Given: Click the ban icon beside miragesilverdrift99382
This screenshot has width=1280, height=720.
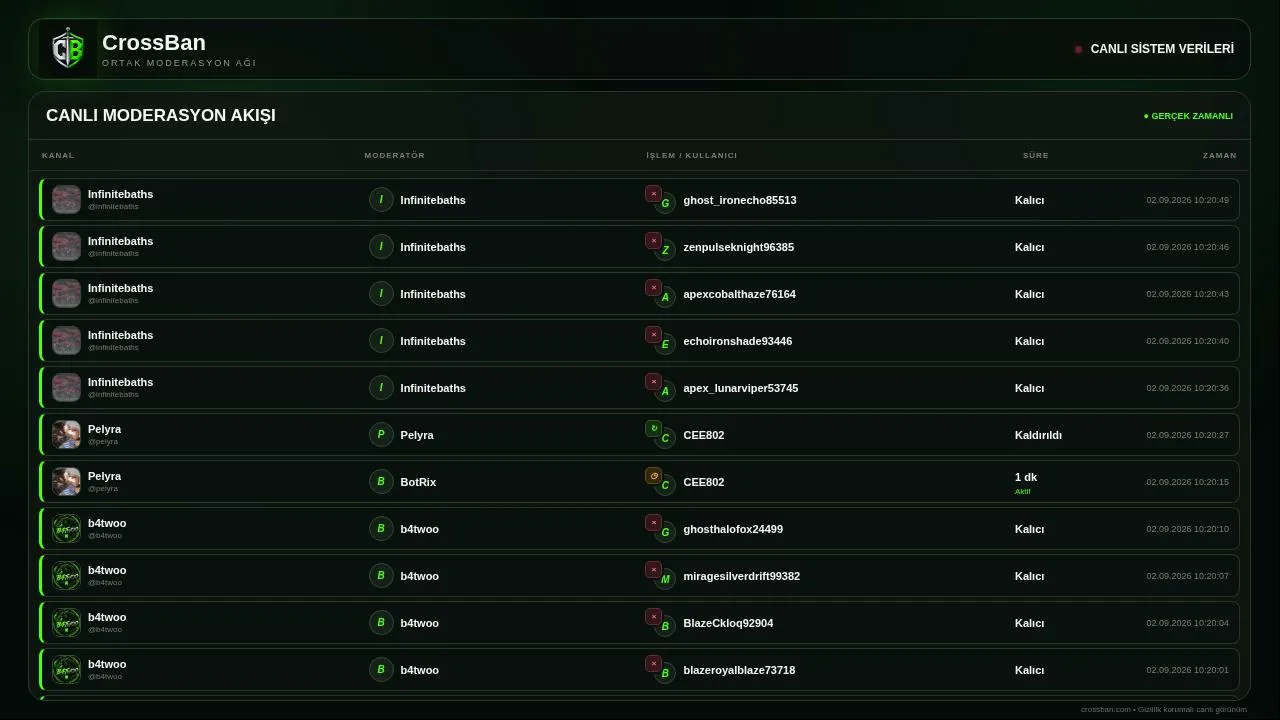Looking at the screenshot, I should coord(653,570).
